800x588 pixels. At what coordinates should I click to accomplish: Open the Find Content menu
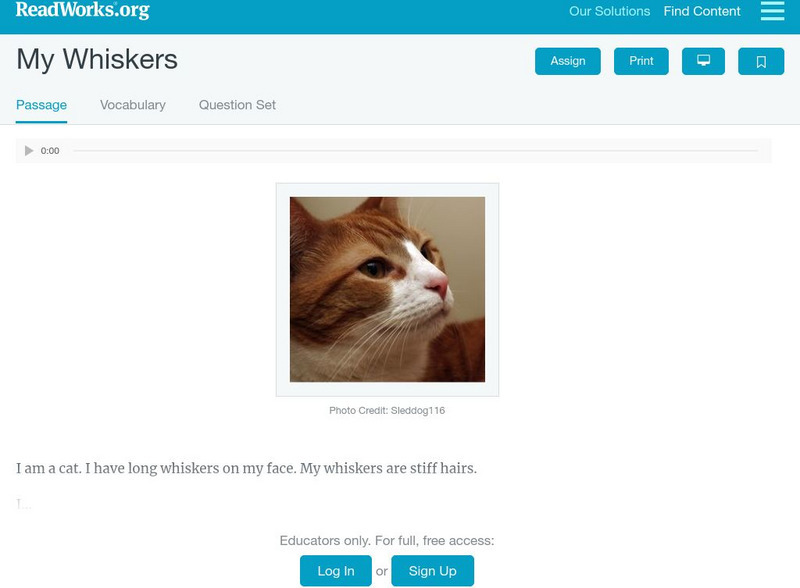click(702, 11)
